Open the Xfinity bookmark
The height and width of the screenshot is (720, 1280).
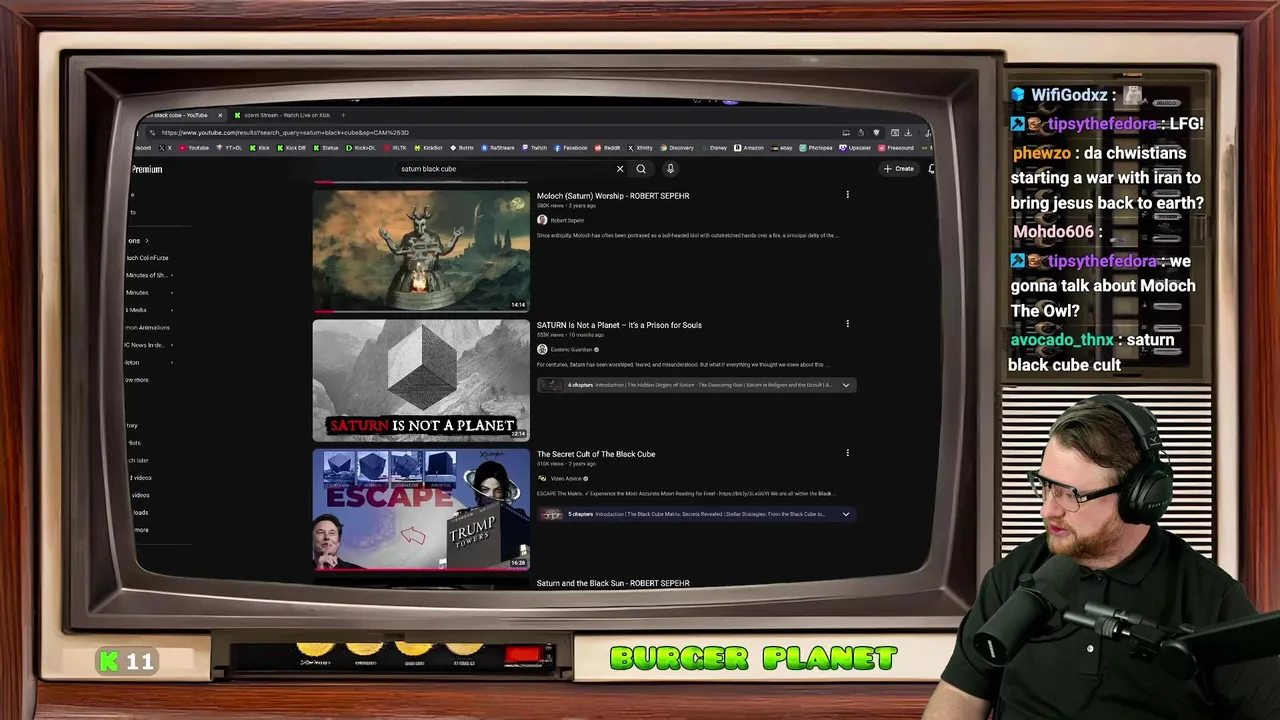(x=640, y=148)
